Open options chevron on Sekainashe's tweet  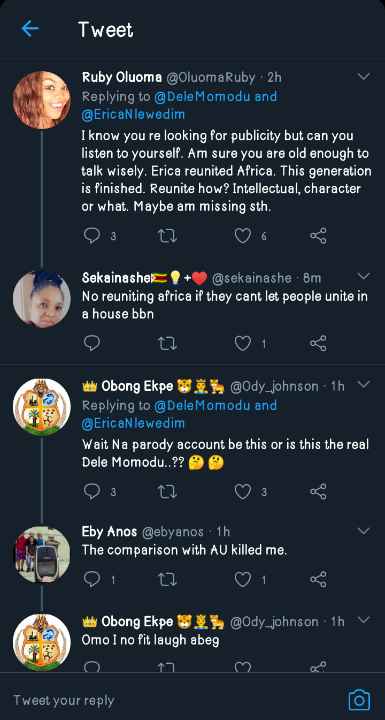(363, 276)
